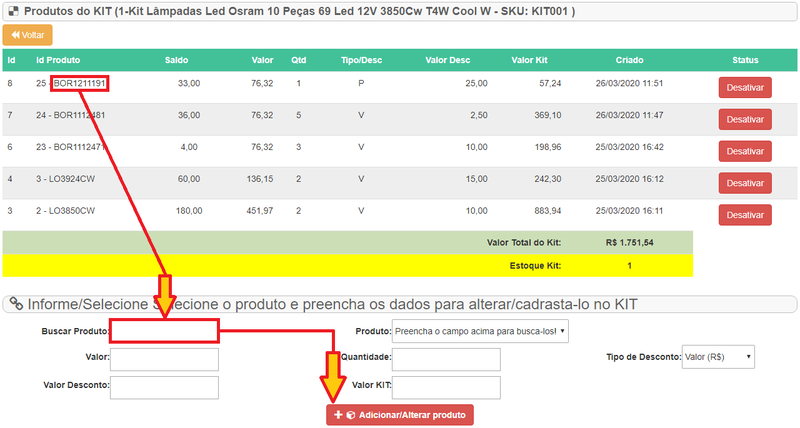This screenshot has width=800, height=428.
Task: Select the 3 - LO3924CW product cell
Action: click(65, 179)
